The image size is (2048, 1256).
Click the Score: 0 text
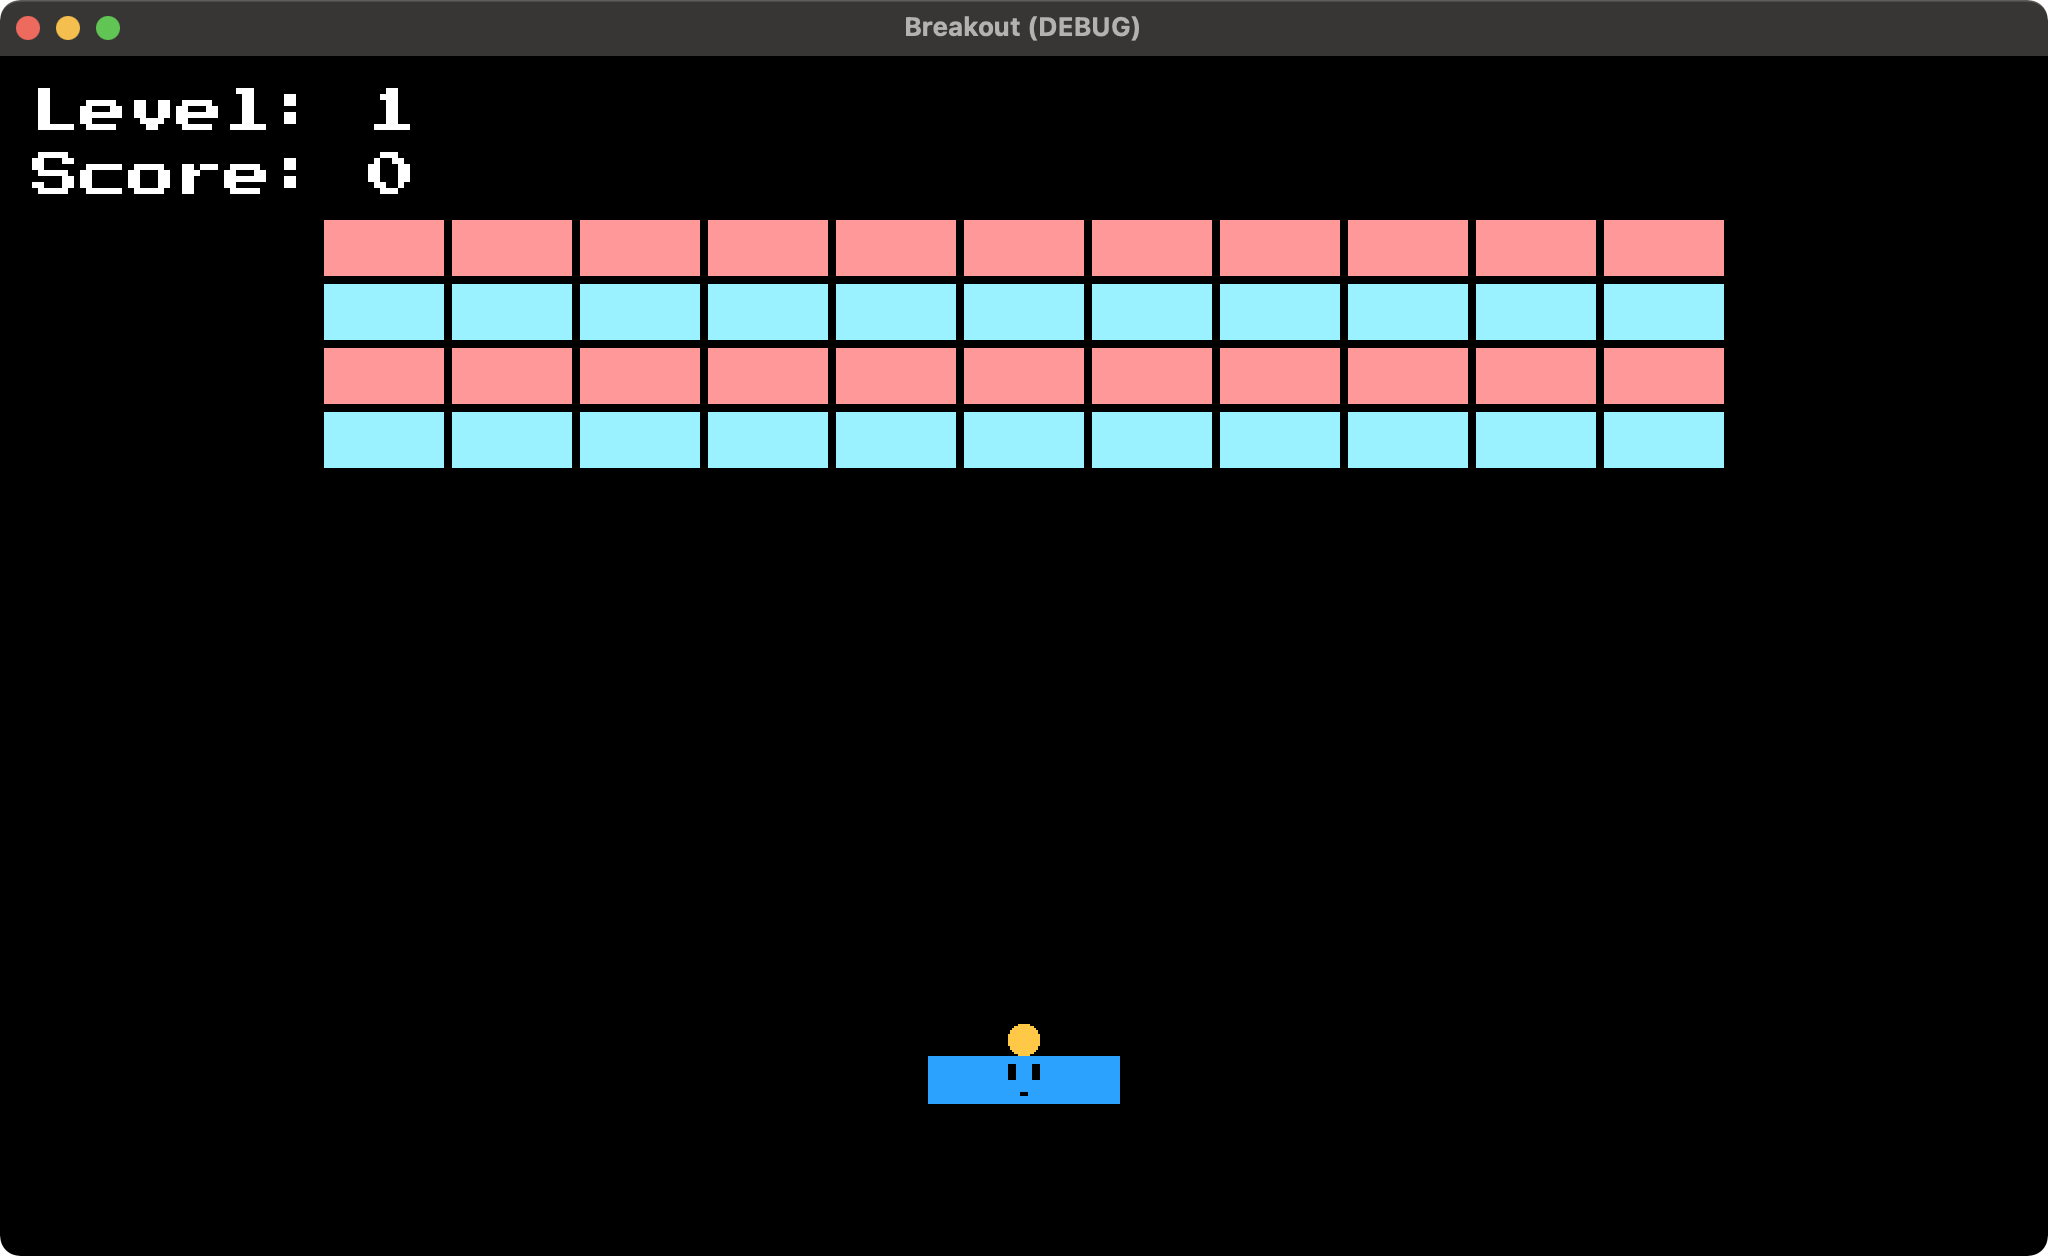[x=222, y=173]
